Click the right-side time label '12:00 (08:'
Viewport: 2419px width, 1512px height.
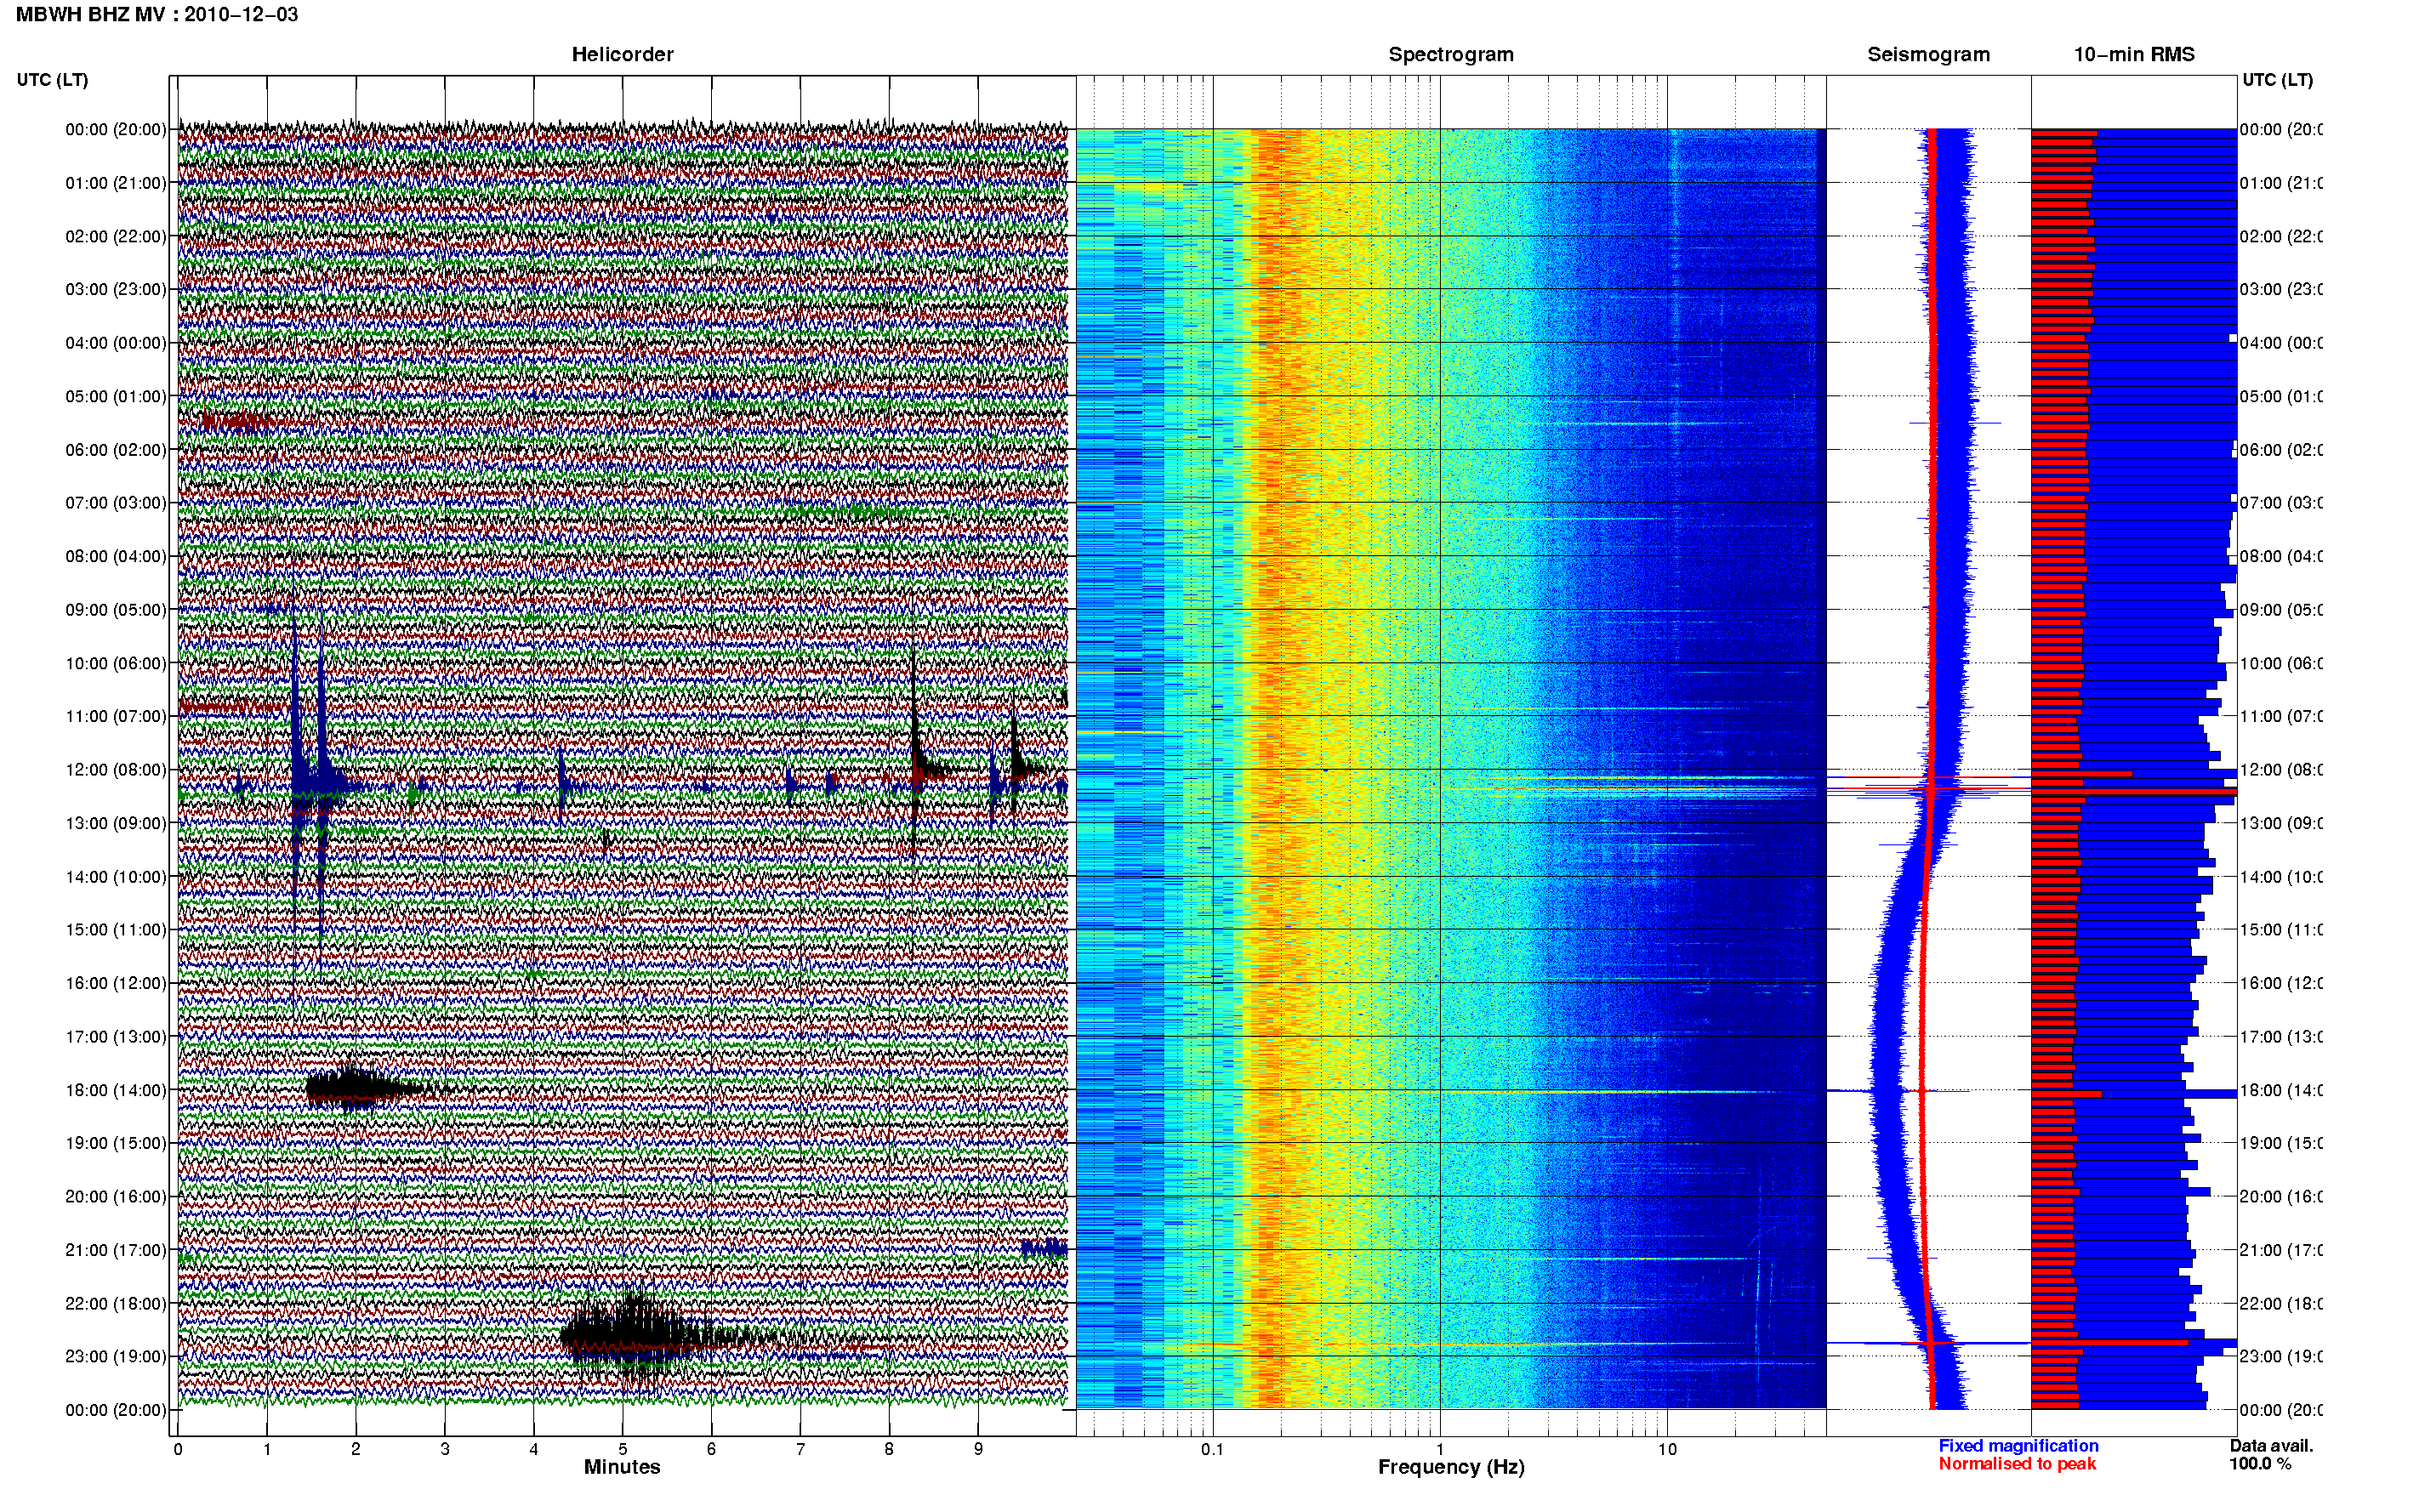point(2281,770)
